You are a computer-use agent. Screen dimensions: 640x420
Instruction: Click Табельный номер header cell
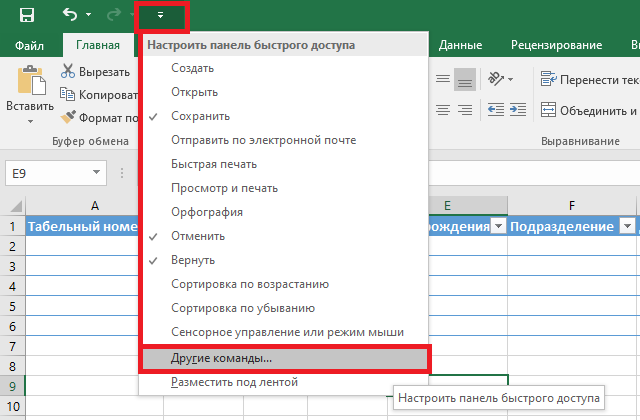82,226
